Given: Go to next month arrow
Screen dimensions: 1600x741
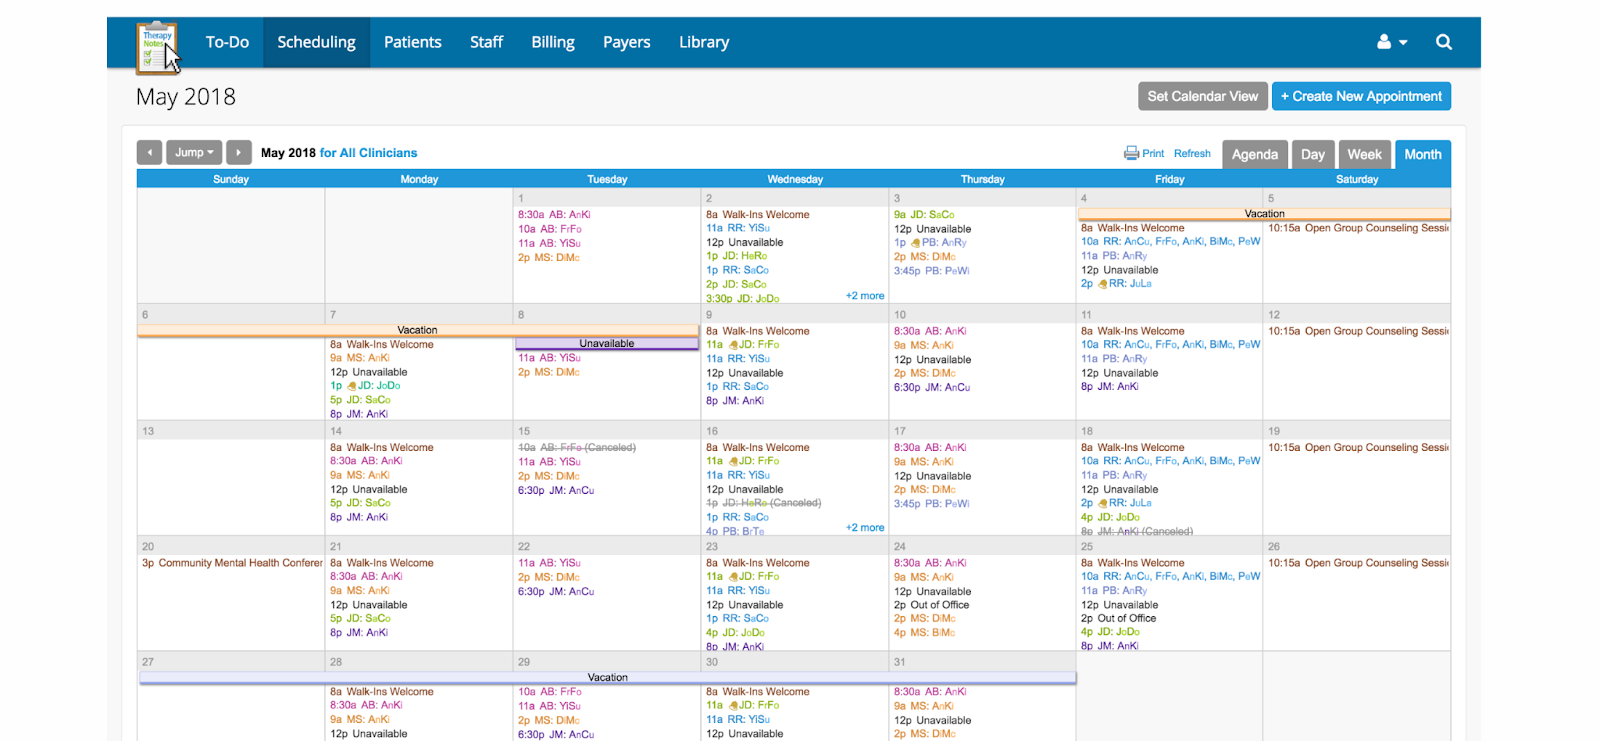Looking at the screenshot, I should (x=239, y=152).
